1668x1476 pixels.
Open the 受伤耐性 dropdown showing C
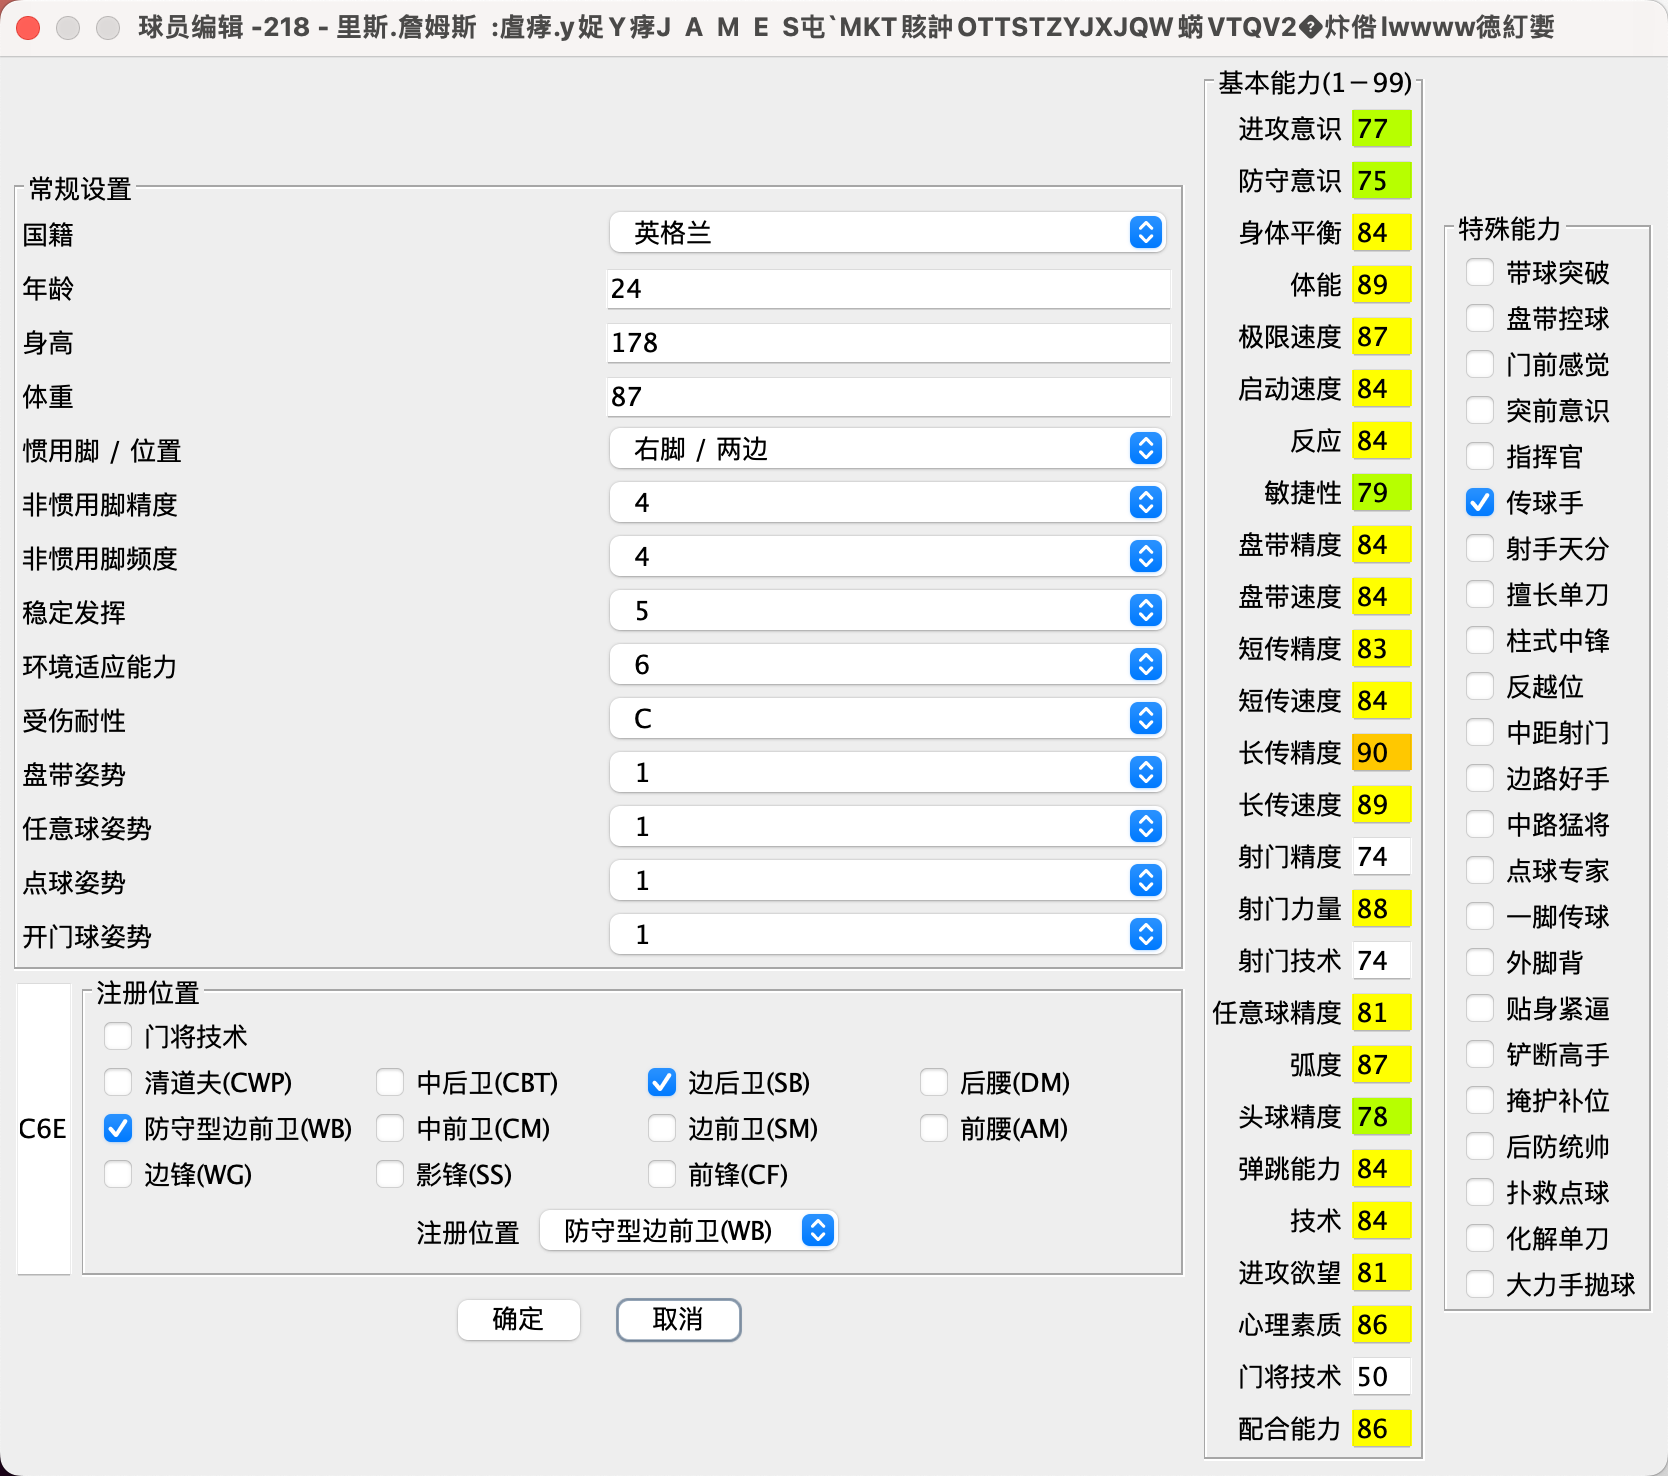[887, 719]
